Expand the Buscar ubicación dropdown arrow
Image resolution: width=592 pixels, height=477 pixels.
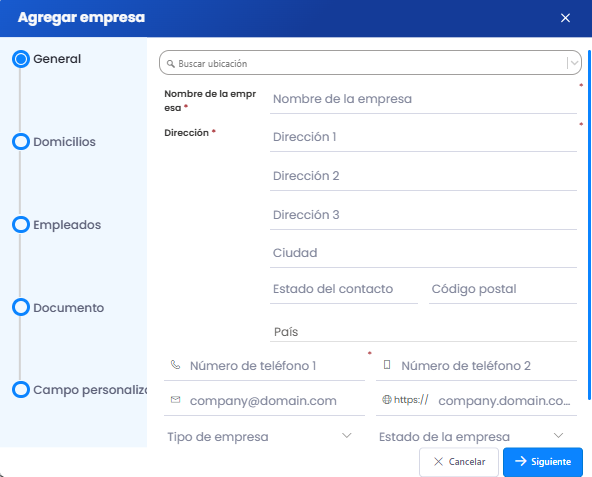click(x=574, y=63)
